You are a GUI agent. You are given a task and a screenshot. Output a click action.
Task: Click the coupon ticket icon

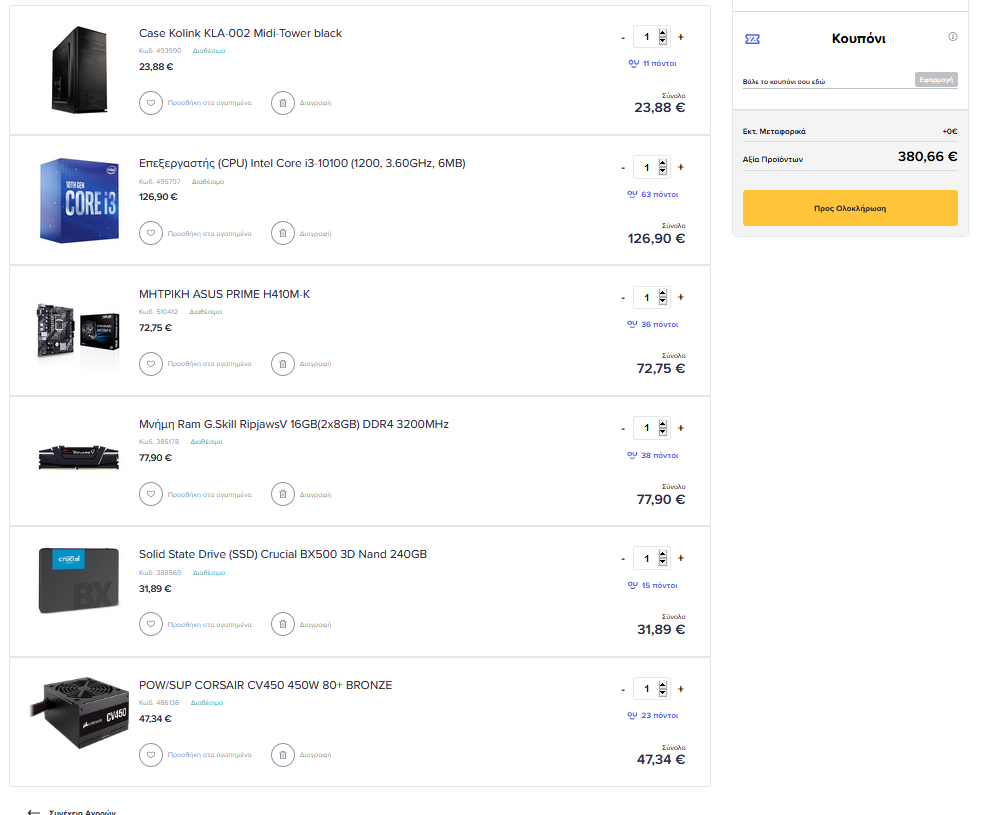(x=753, y=39)
